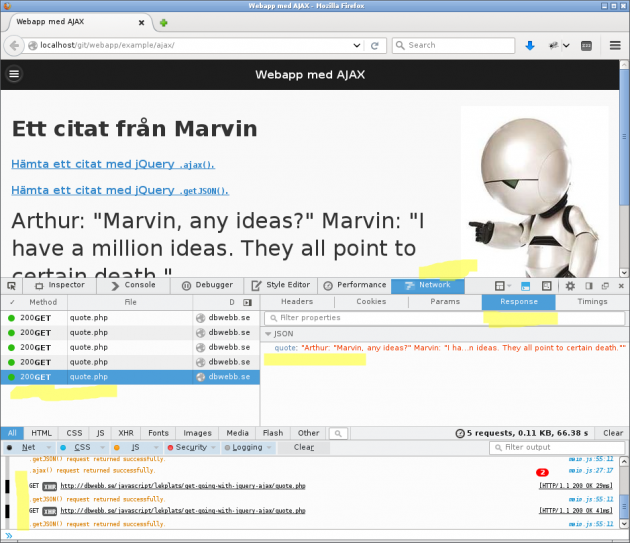Image resolution: width=630 pixels, height=543 pixels.
Task: Reload the page with the refresh icon
Action: (x=374, y=45)
